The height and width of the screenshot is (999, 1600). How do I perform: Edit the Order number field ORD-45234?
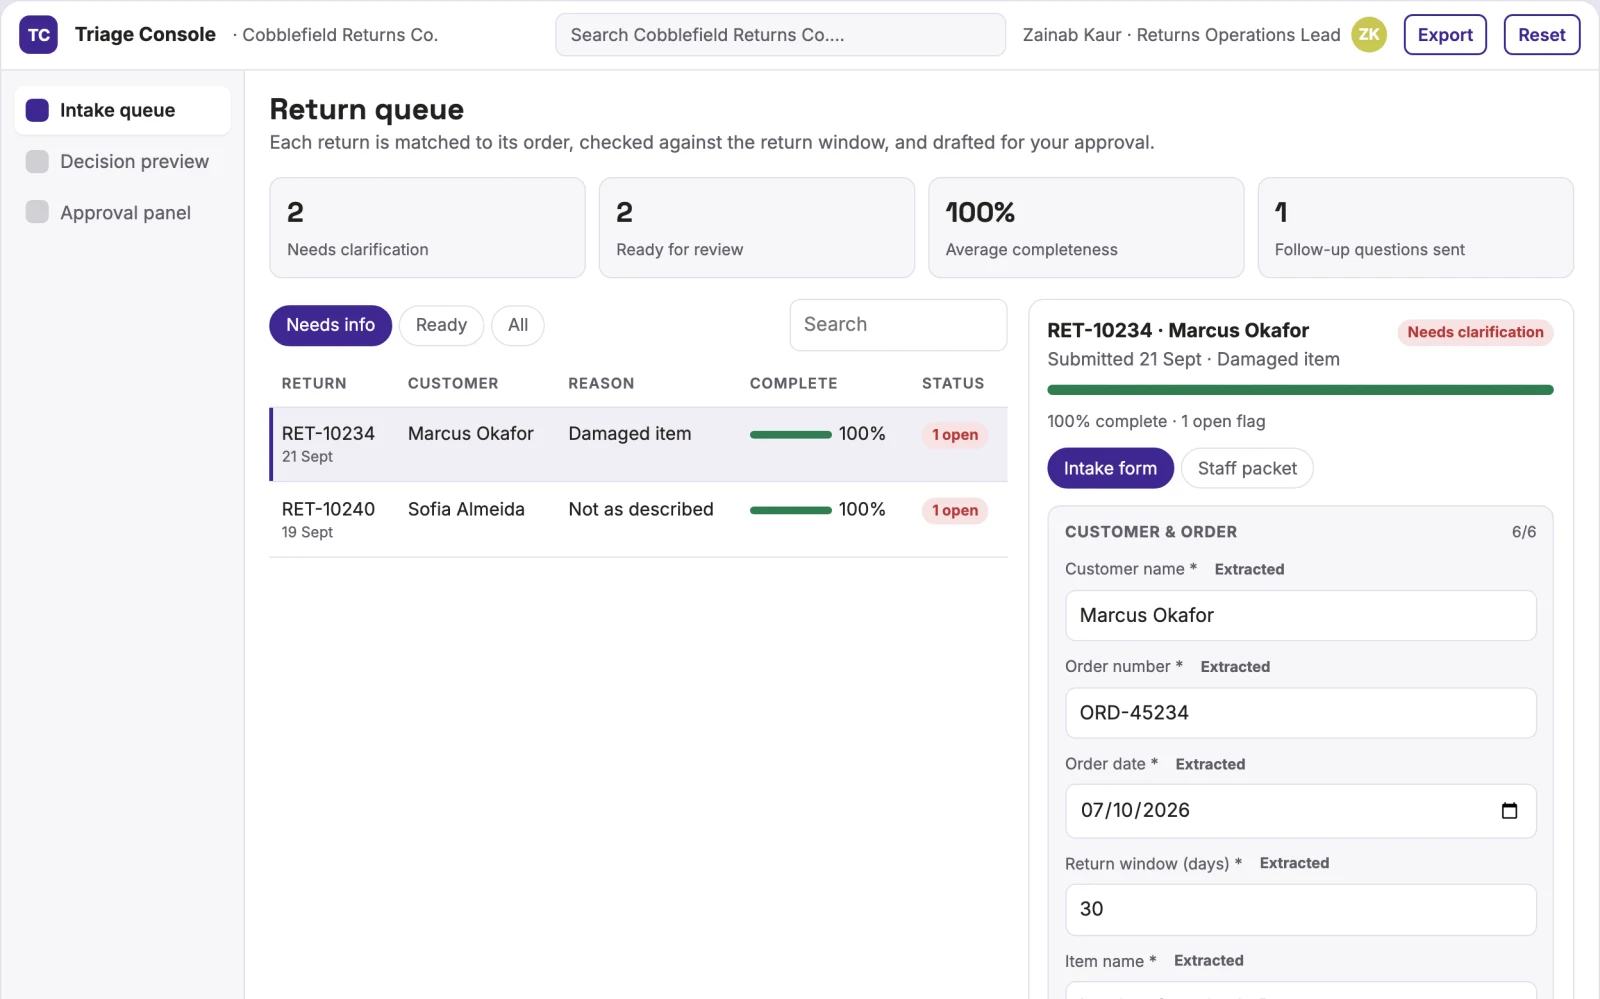pyautogui.click(x=1300, y=713)
